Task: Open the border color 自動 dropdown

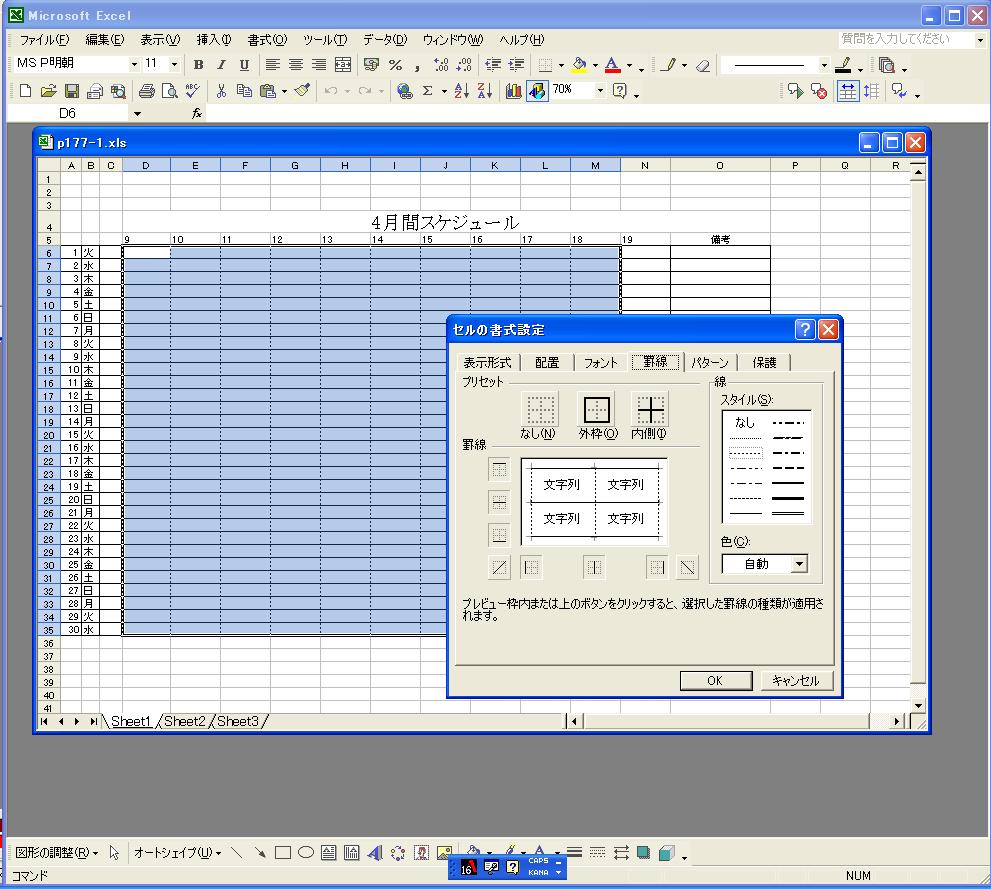Action: (x=799, y=564)
